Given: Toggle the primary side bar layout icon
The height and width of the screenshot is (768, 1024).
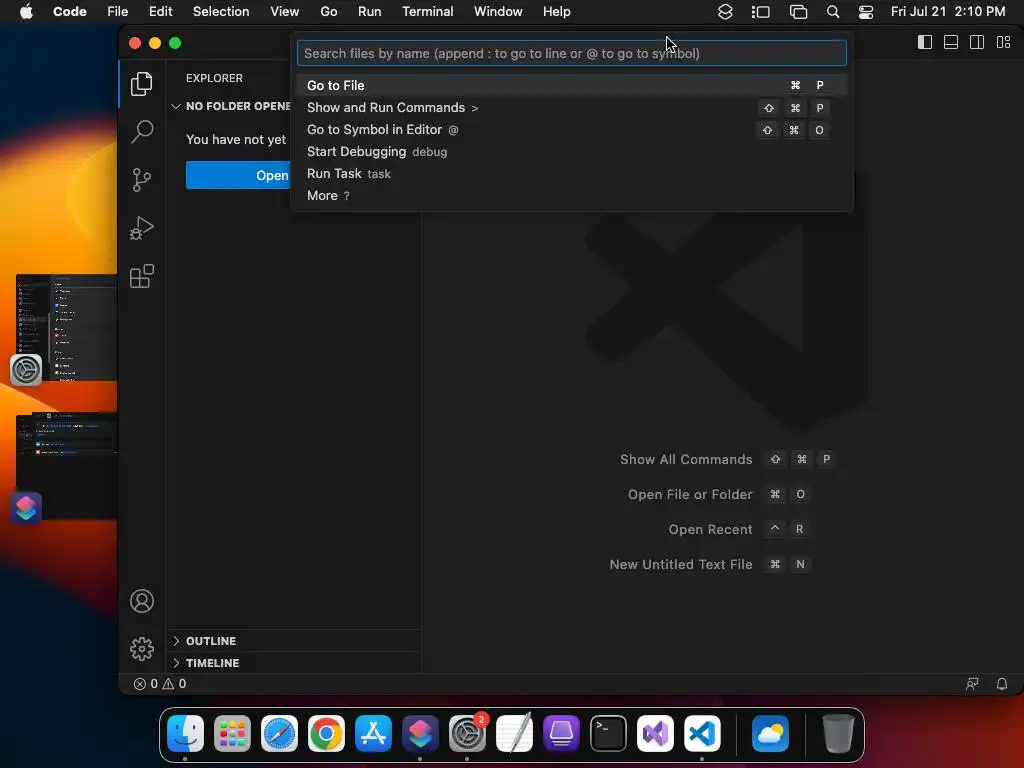Looking at the screenshot, I should pos(925,42).
